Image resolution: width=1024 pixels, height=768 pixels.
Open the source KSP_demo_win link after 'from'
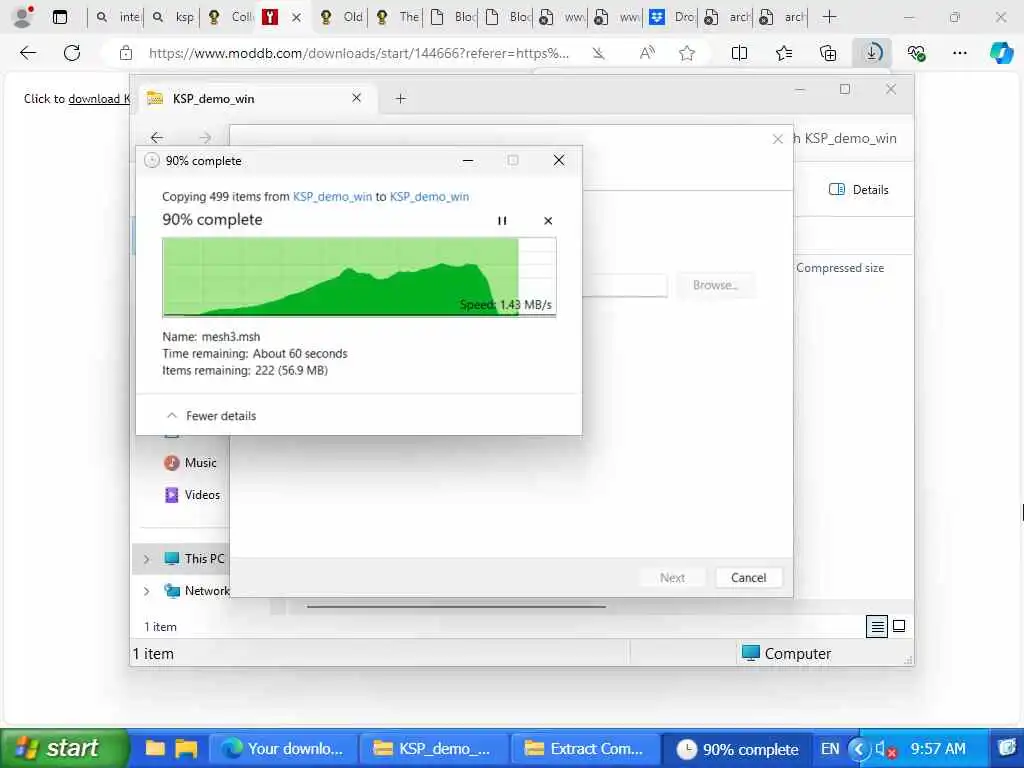(332, 197)
